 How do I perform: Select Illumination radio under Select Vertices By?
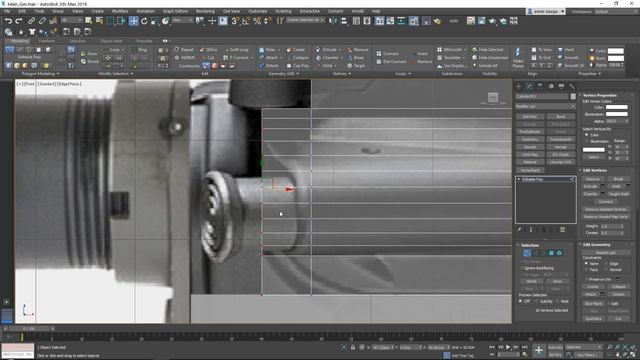pos(587,141)
